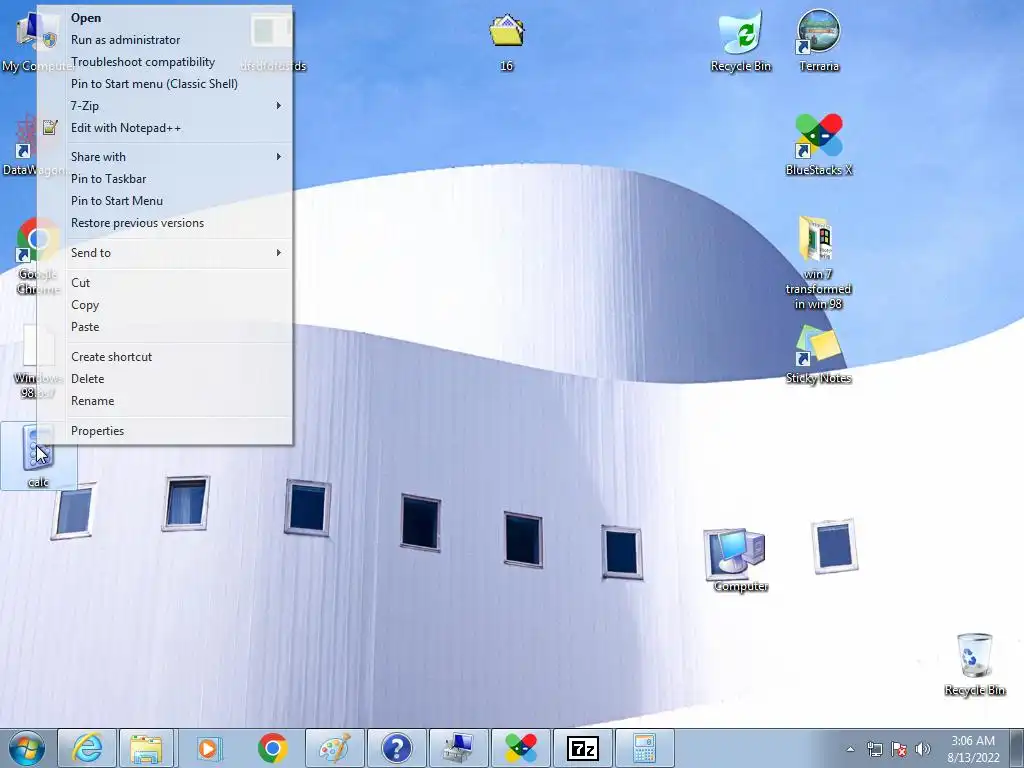The image size is (1024, 768).
Task: Select the empty Recycle Bin icon at bottom right
Action: 974,664
